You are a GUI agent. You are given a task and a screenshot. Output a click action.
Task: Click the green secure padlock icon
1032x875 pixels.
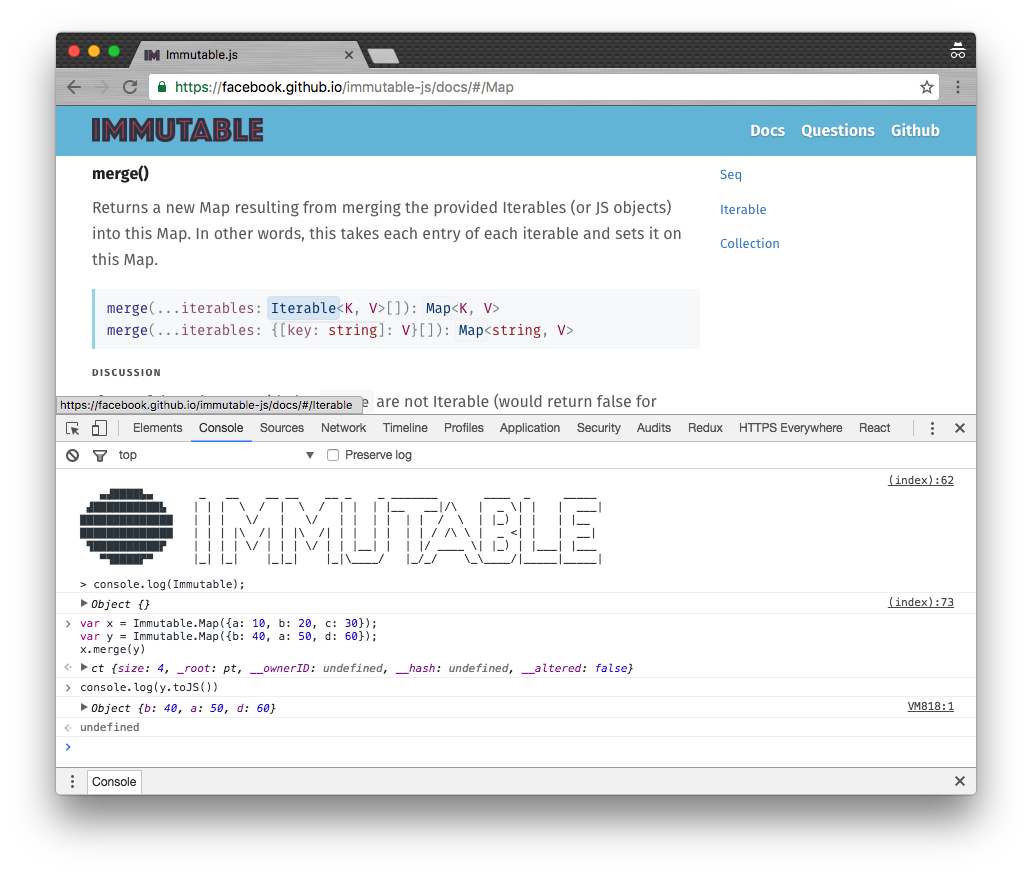[x=162, y=87]
